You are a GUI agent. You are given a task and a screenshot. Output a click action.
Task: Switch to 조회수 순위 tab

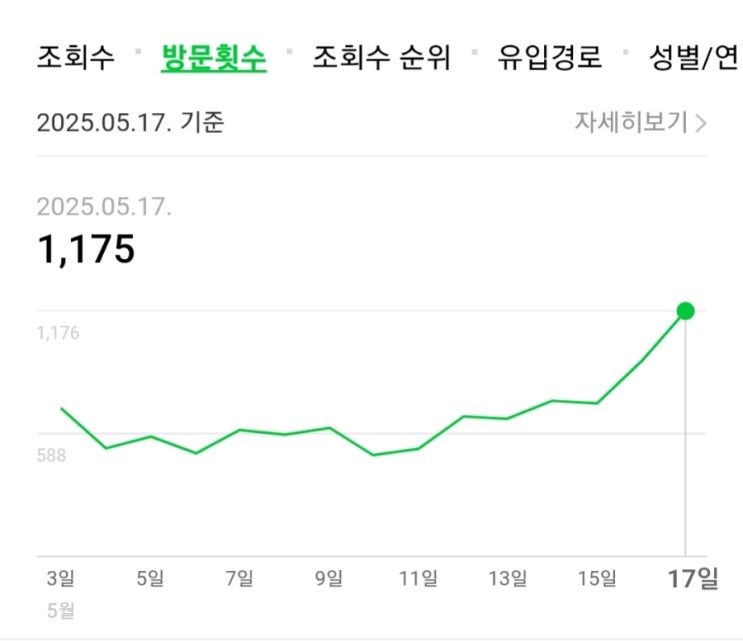[x=382, y=57]
